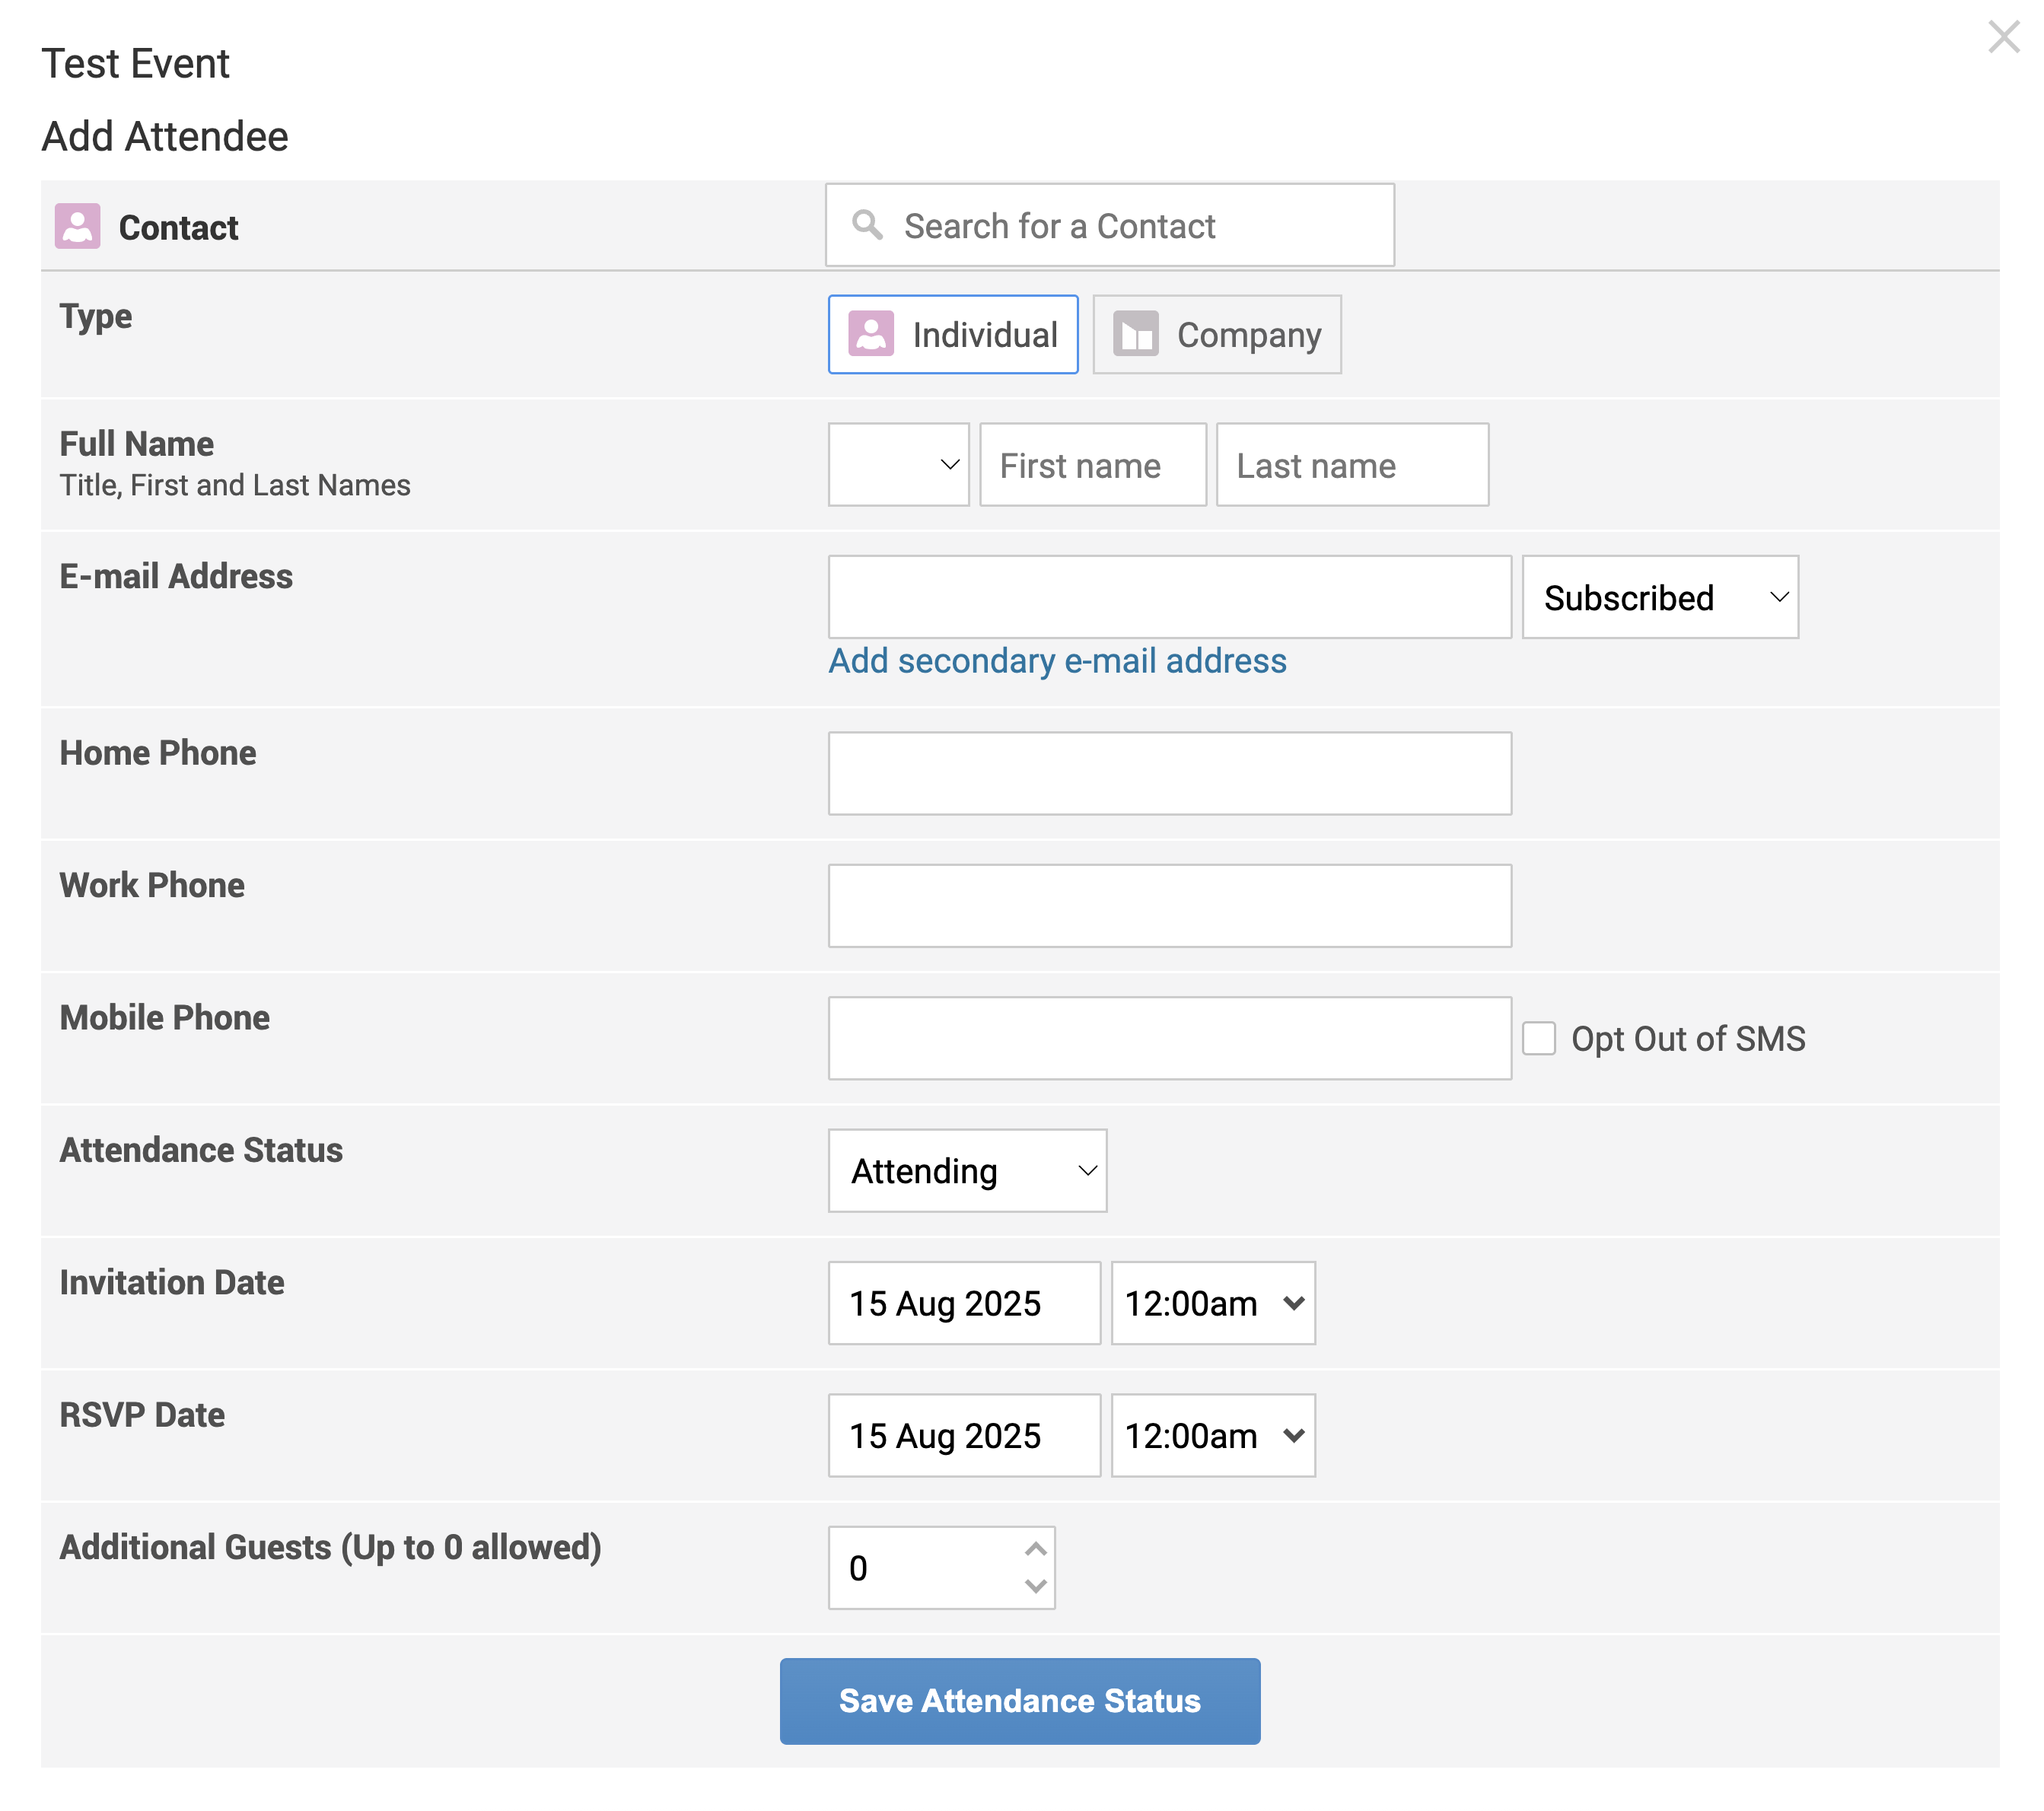Viewport: 2044px width, 1811px height.
Task: Click the Full Name label
Action: click(x=137, y=443)
